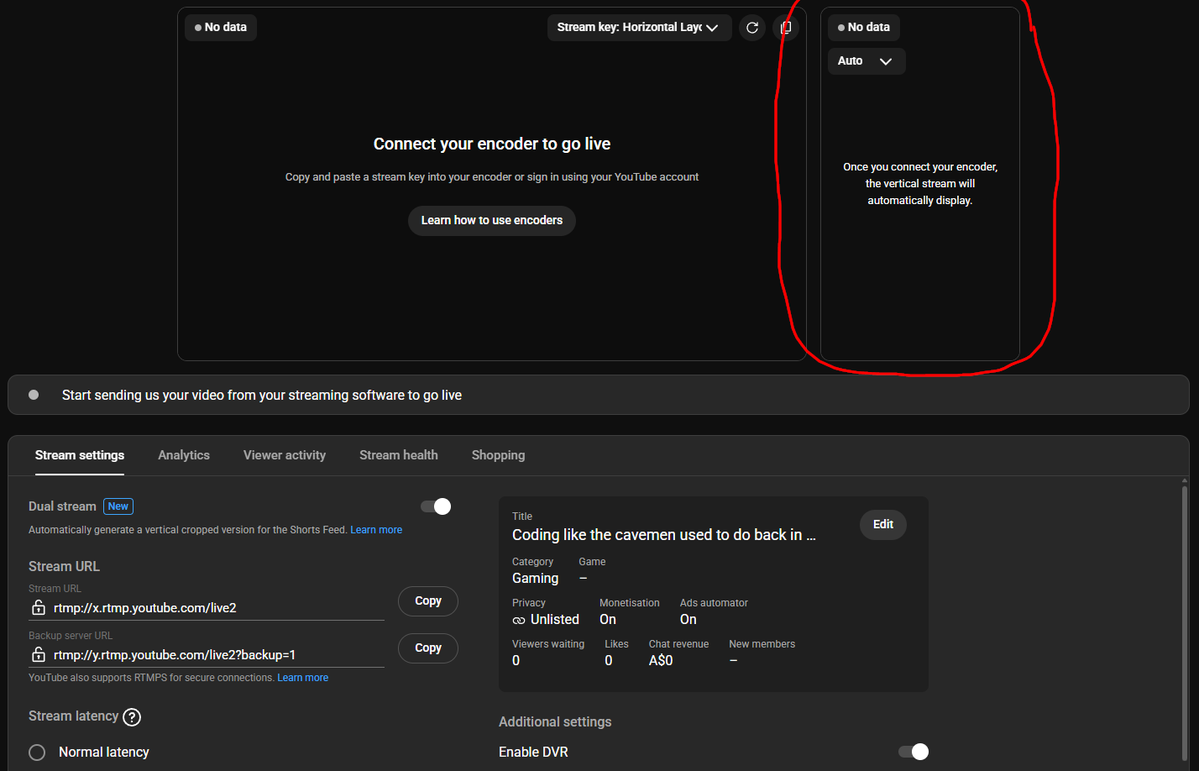Viewport: 1199px width, 771px height.
Task: Open the Auto dropdown in vertical preview
Action: point(866,61)
